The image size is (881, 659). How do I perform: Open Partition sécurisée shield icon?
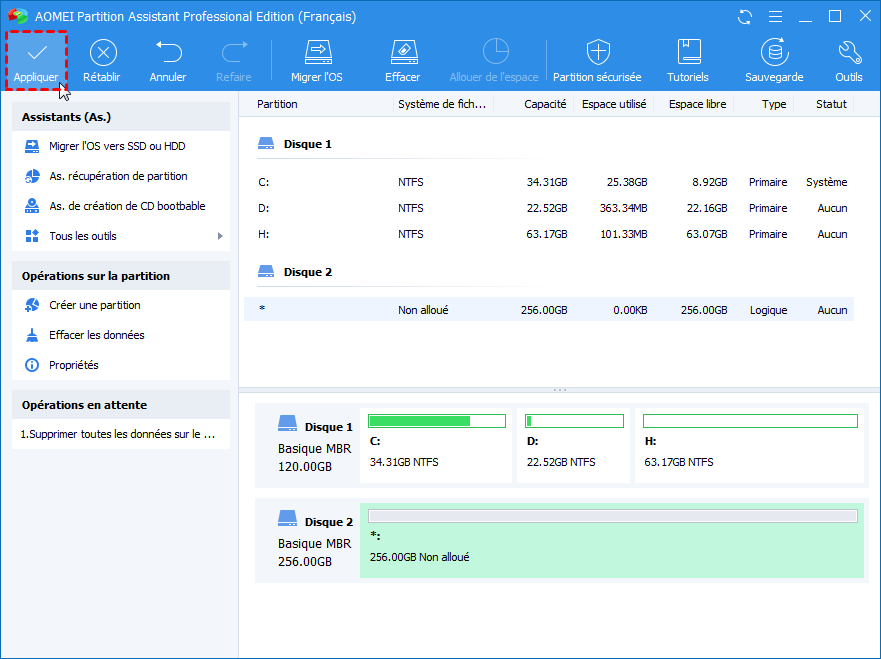(x=597, y=52)
